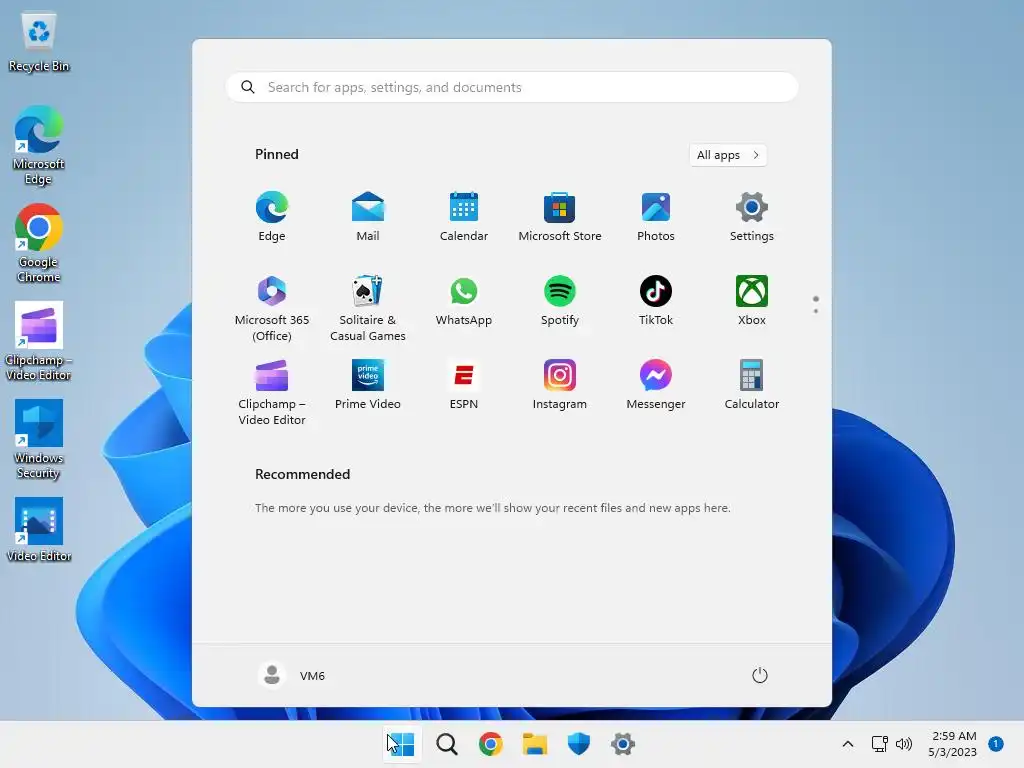Open Settings from the pinned apps
This screenshot has height=768, width=1024.
[752, 217]
